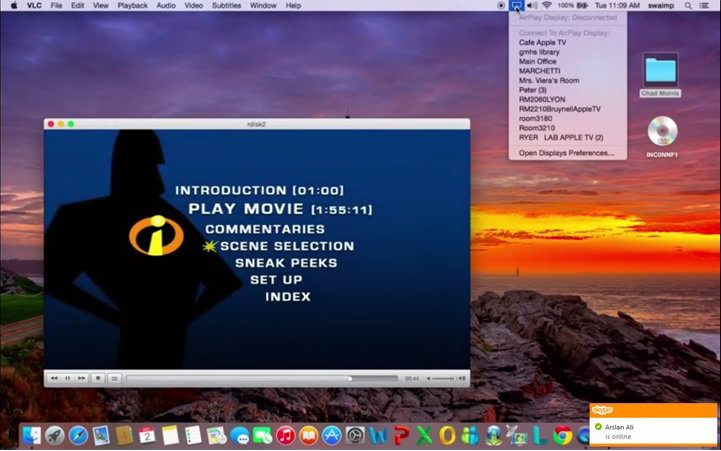Pause playback in the VLC controls
The height and width of the screenshot is (451, 721).
(x=67, y=378)
